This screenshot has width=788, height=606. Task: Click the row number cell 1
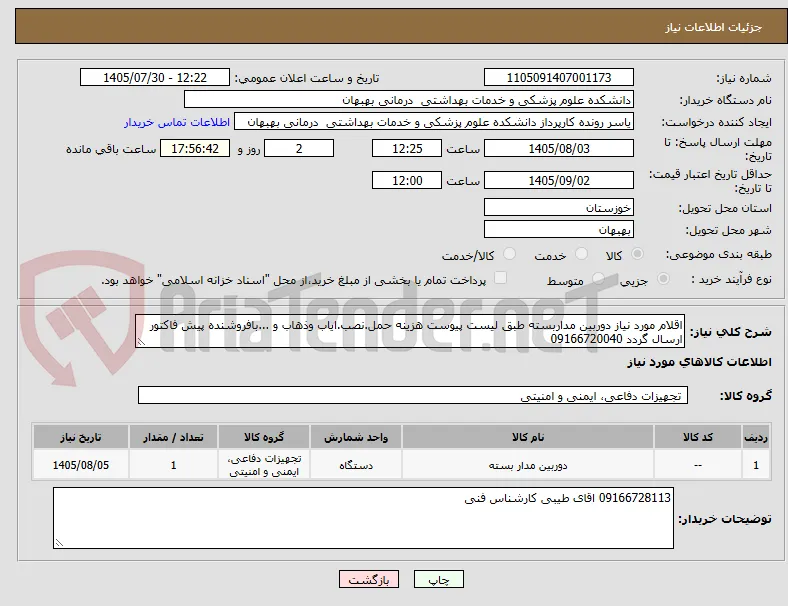pyautogui.click(x=755, y=465)
